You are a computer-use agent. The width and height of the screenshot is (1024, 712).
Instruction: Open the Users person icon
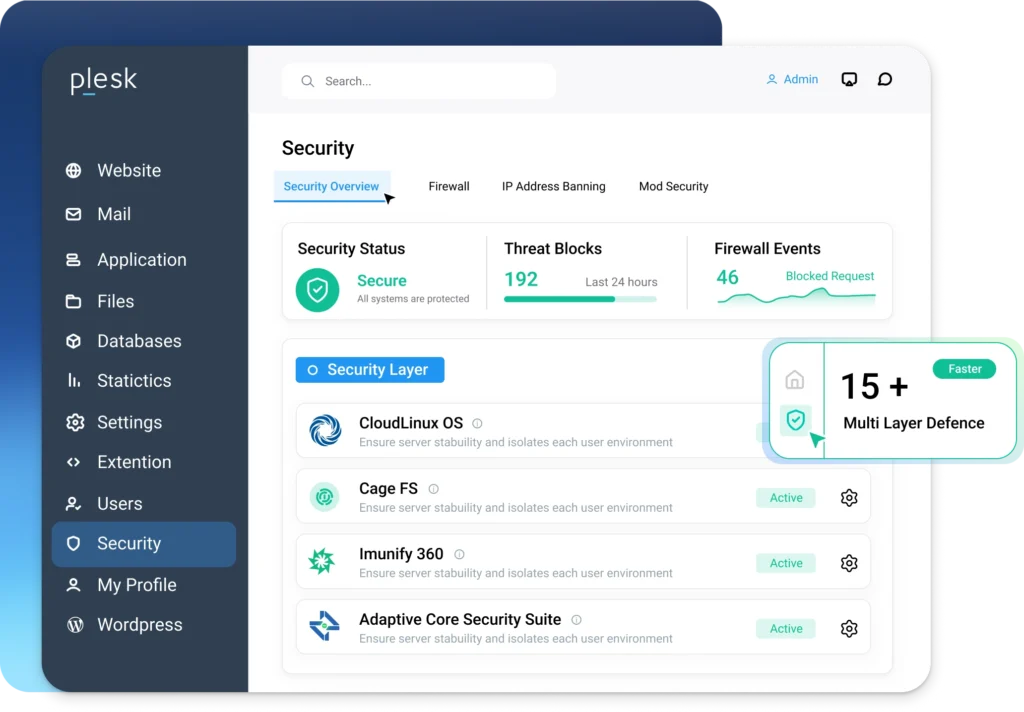74,504
